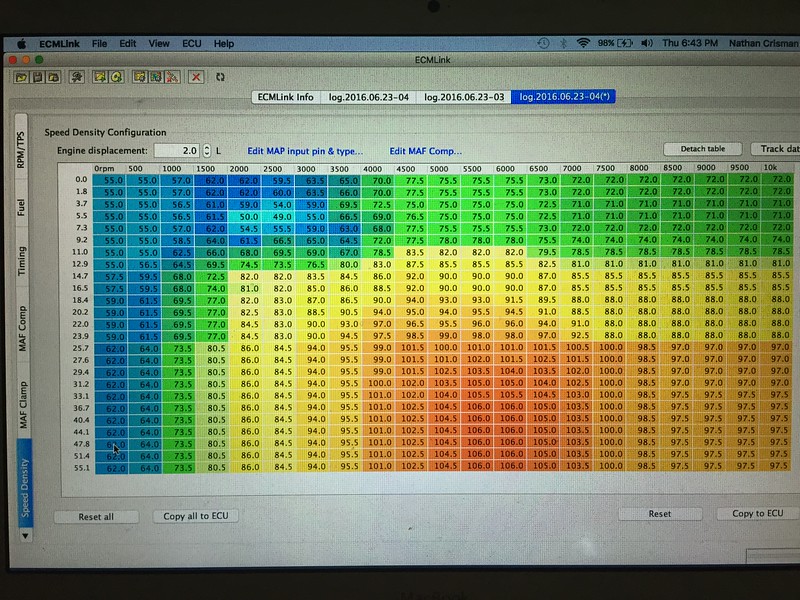Click the yellow circular disc toolbar icon
The image size is (800, 600).
pyautogui.click(x=116, y=77)
